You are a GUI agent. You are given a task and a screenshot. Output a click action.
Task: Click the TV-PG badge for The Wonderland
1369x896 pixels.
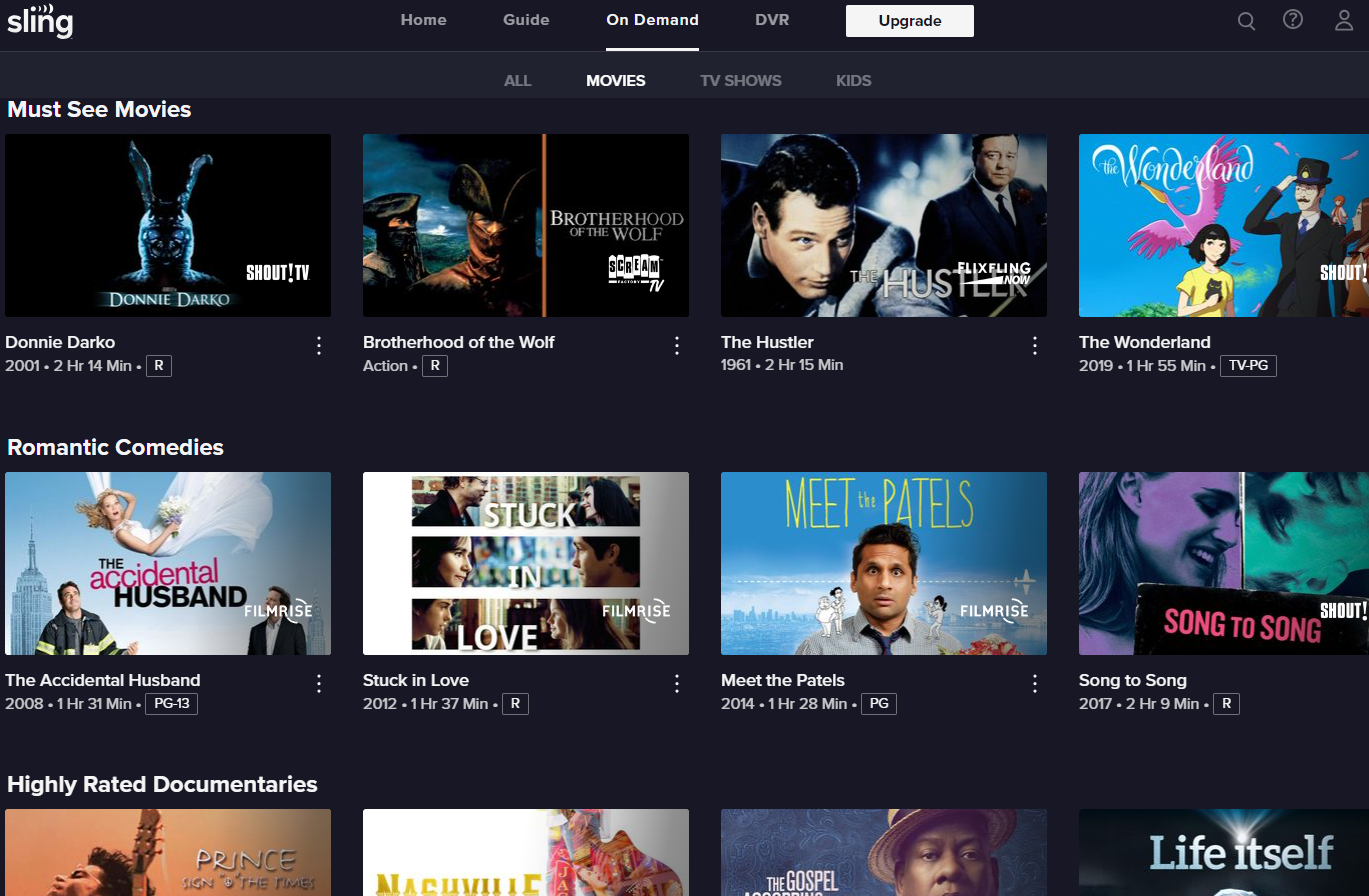pos(1248,366)
